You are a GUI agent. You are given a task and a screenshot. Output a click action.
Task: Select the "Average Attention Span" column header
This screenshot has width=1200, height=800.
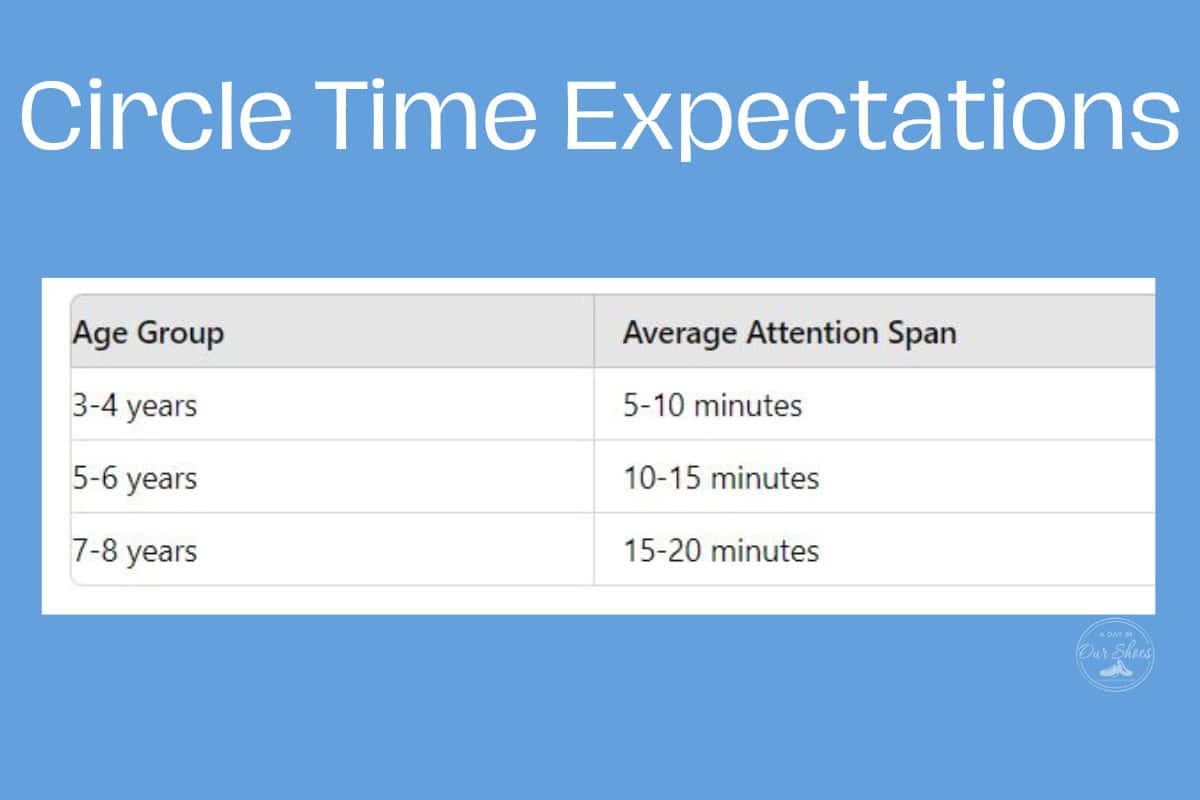(789, 332)
